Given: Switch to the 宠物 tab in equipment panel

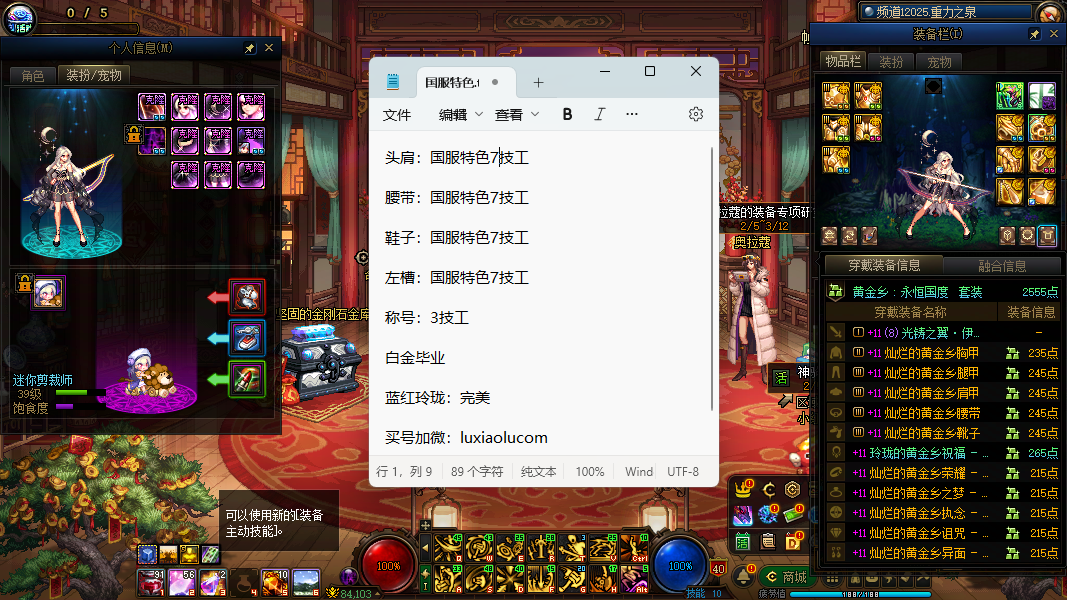Looking at the screenshot, I should tap(940, 62).
